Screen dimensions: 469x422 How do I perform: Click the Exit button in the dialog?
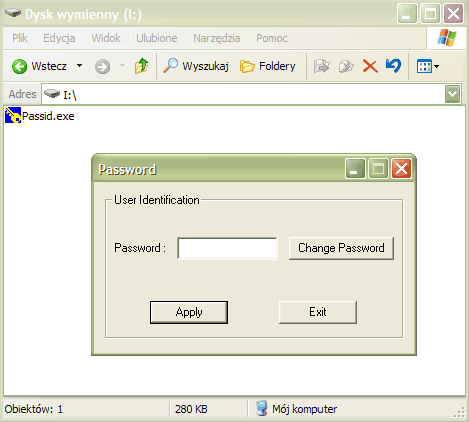tap(318, 312)
